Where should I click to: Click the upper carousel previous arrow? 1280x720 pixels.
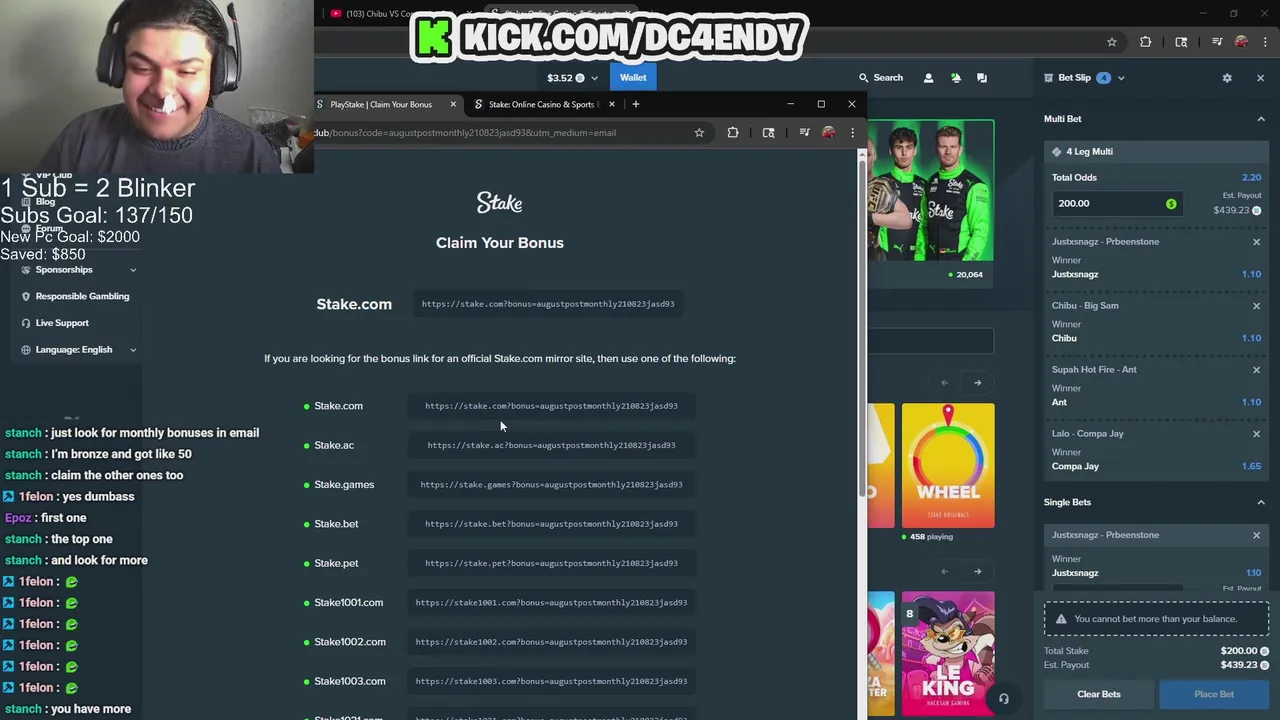(x=944, y=383)
